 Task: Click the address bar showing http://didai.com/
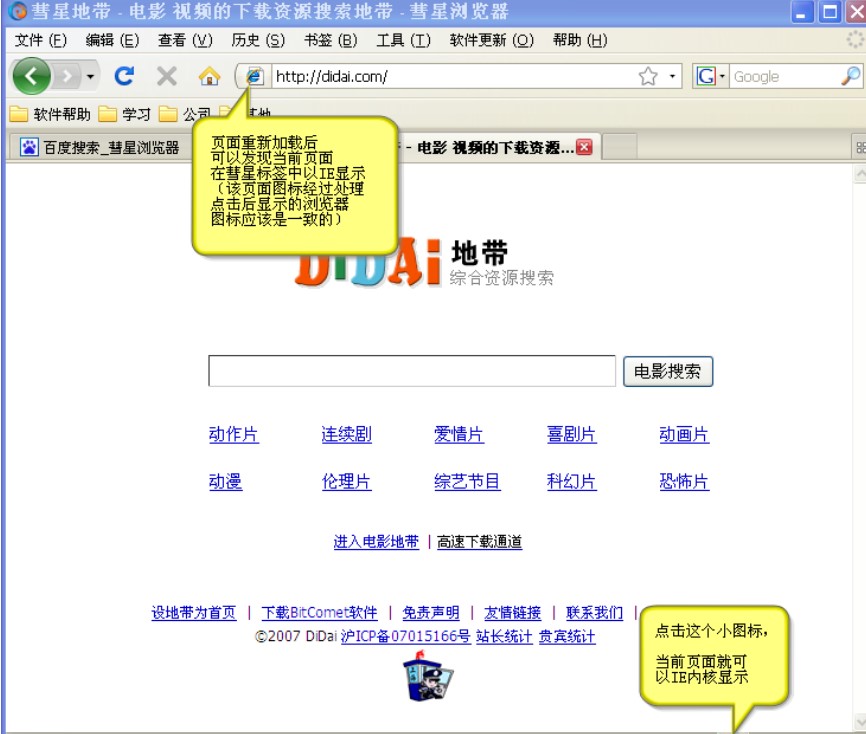pyautogui.click(x=453, y=76)
